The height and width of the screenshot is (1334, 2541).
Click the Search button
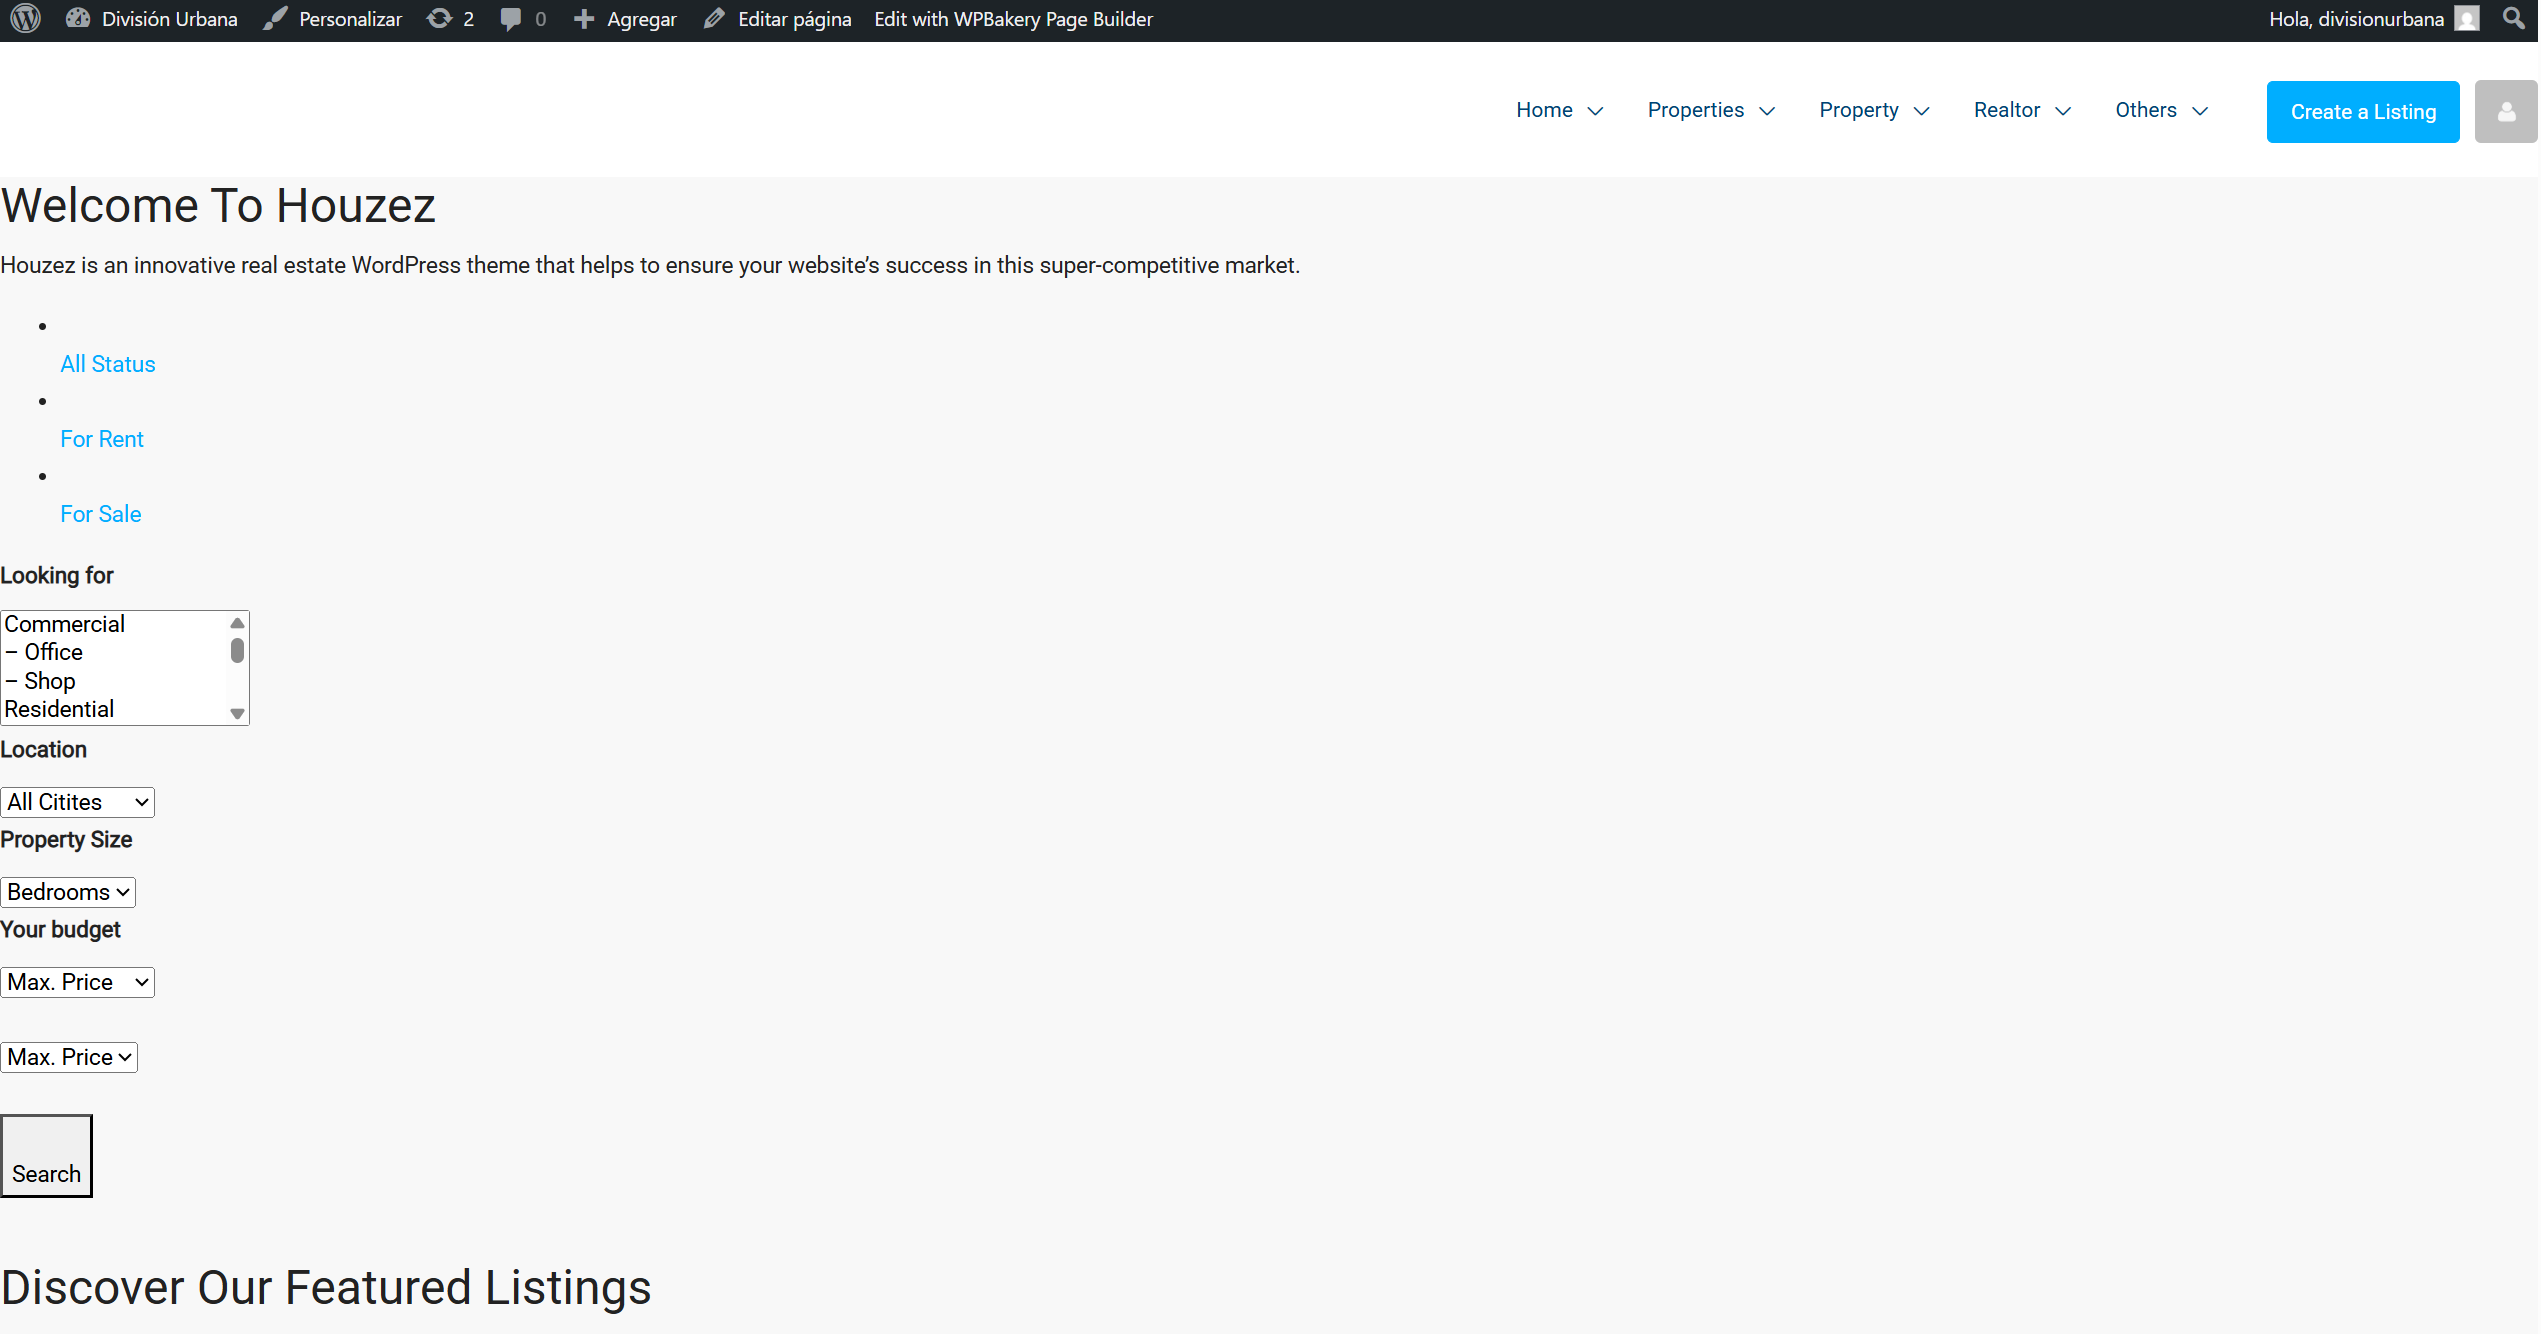46,1156
